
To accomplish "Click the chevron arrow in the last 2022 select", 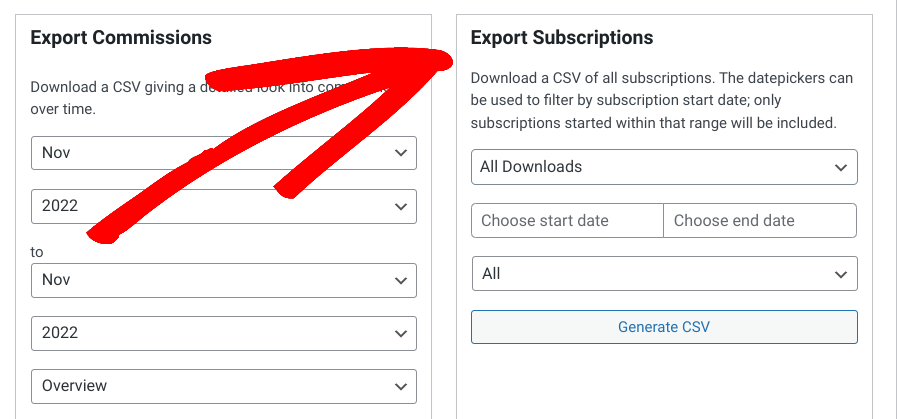I will (x=400, y=334).
